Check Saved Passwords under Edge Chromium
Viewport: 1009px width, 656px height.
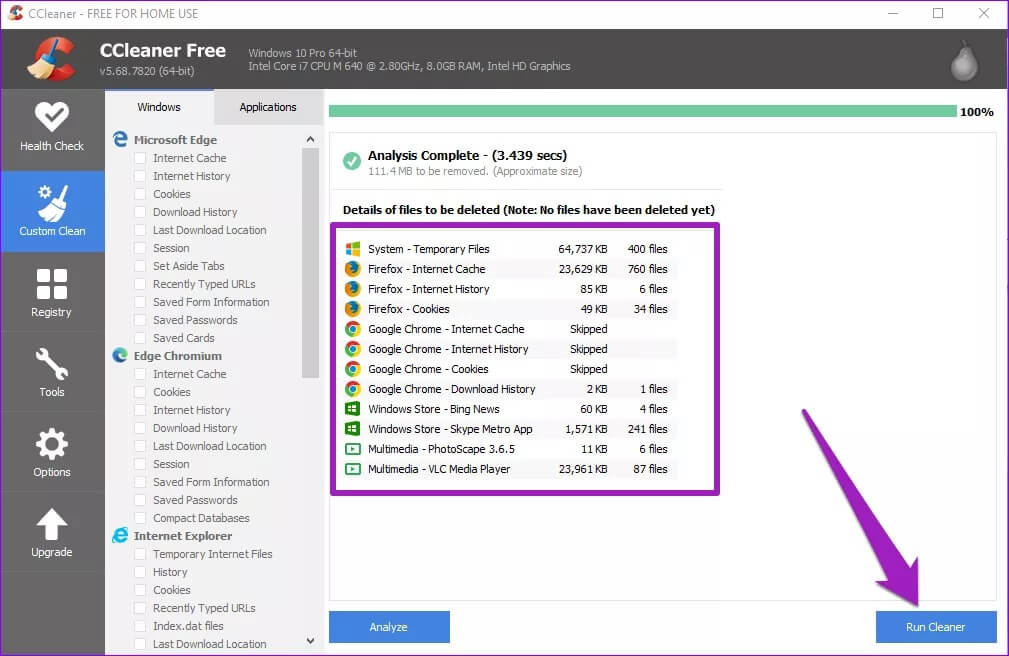tap(140, 500)
